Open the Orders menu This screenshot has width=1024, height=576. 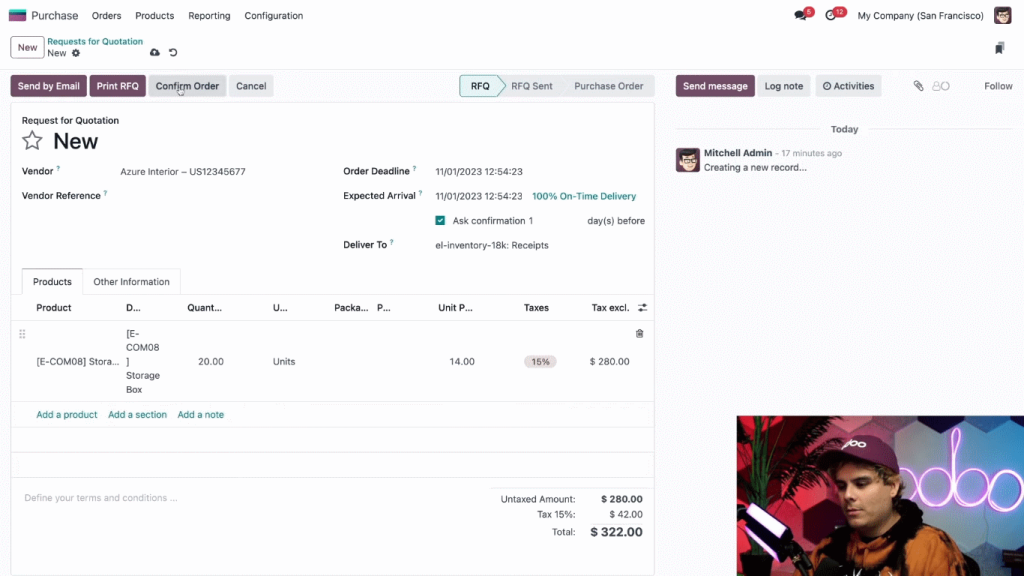point(106,16)
